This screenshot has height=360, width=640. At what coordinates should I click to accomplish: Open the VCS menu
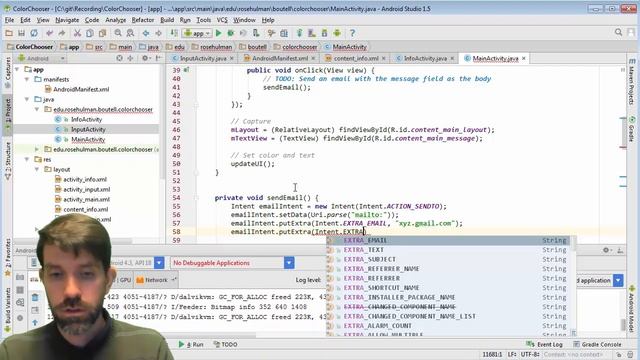222,20
